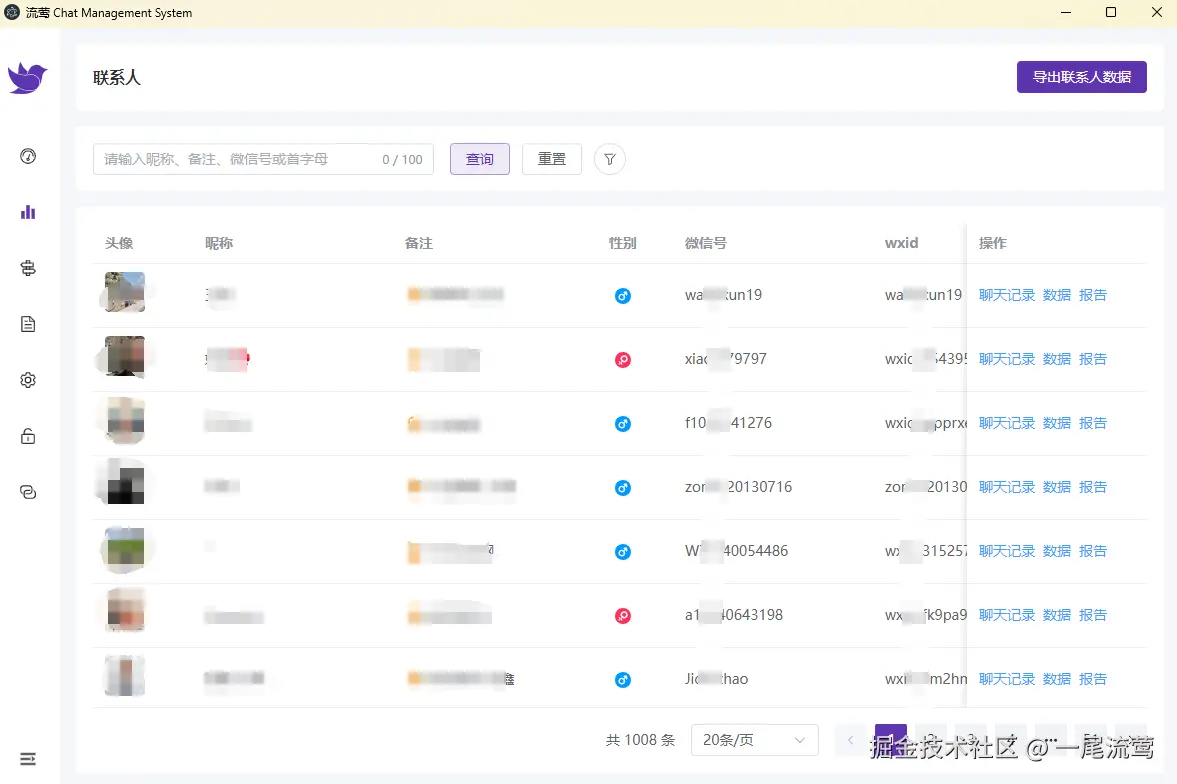Select the highlighted current page button
The height and width of the screenshot is (784, 1177).
890,740
